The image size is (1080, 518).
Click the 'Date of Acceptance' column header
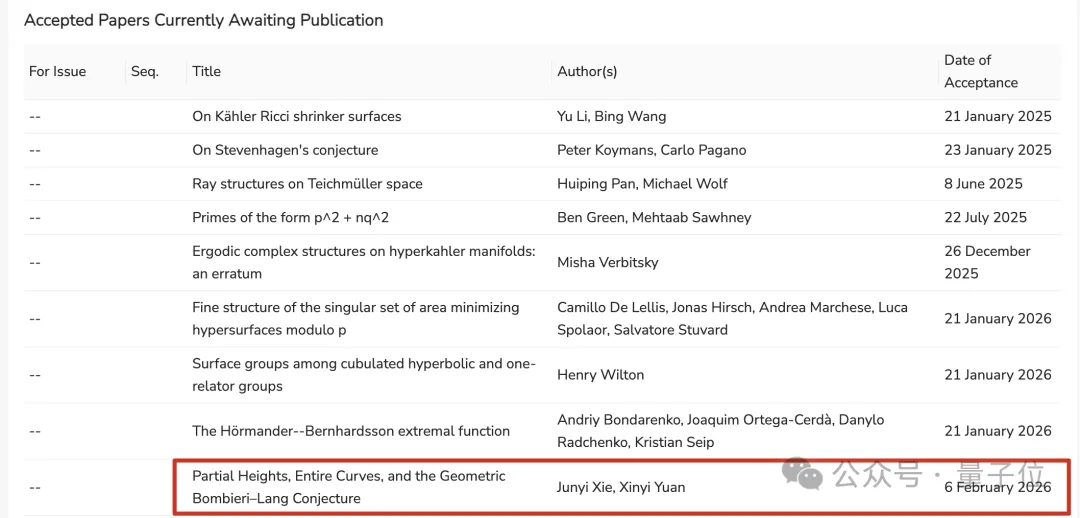click(980, 71)
